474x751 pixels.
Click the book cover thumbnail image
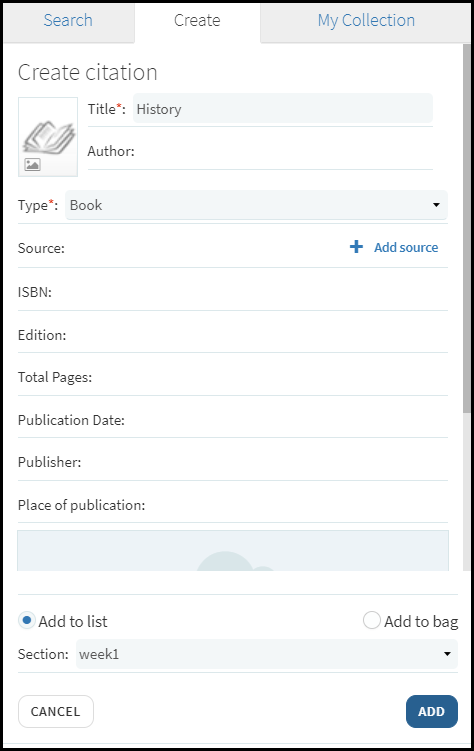48,137
